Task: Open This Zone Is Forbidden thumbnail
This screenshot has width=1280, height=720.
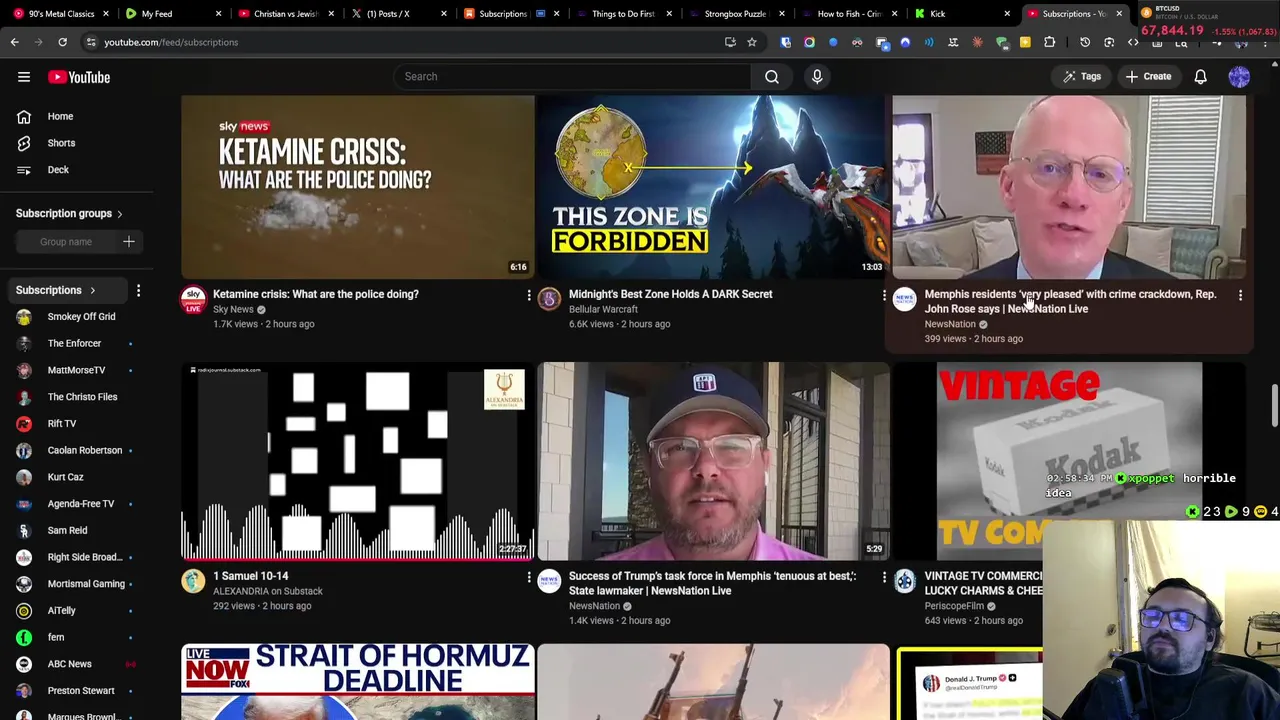Action: click(x=713, y=187)
